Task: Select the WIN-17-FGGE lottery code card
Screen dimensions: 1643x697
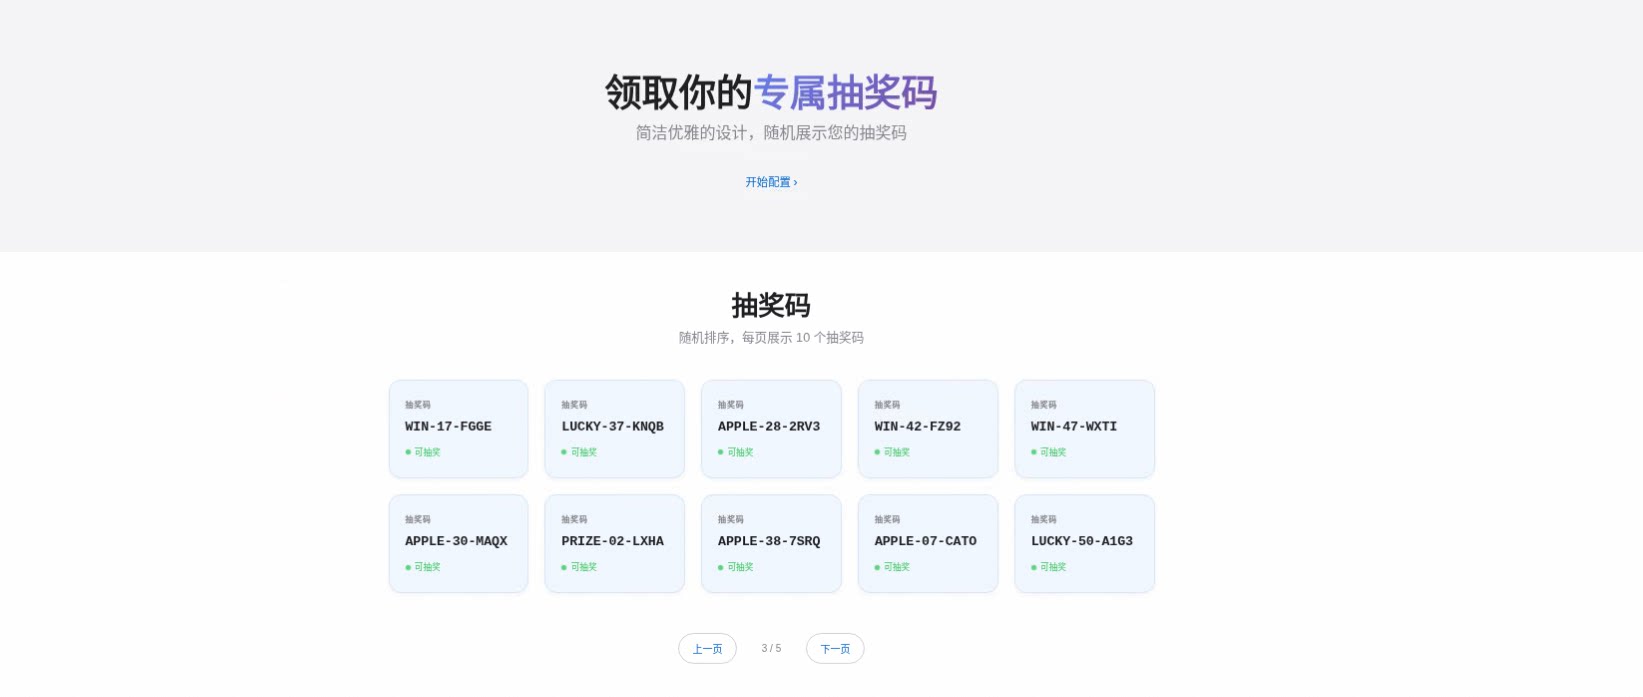Action: coord(458,429)
